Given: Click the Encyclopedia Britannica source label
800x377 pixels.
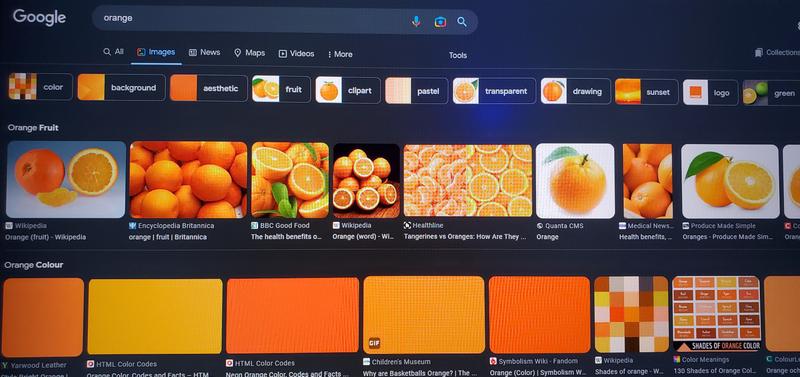Looking at the screenshot, I should coord(172,225).
